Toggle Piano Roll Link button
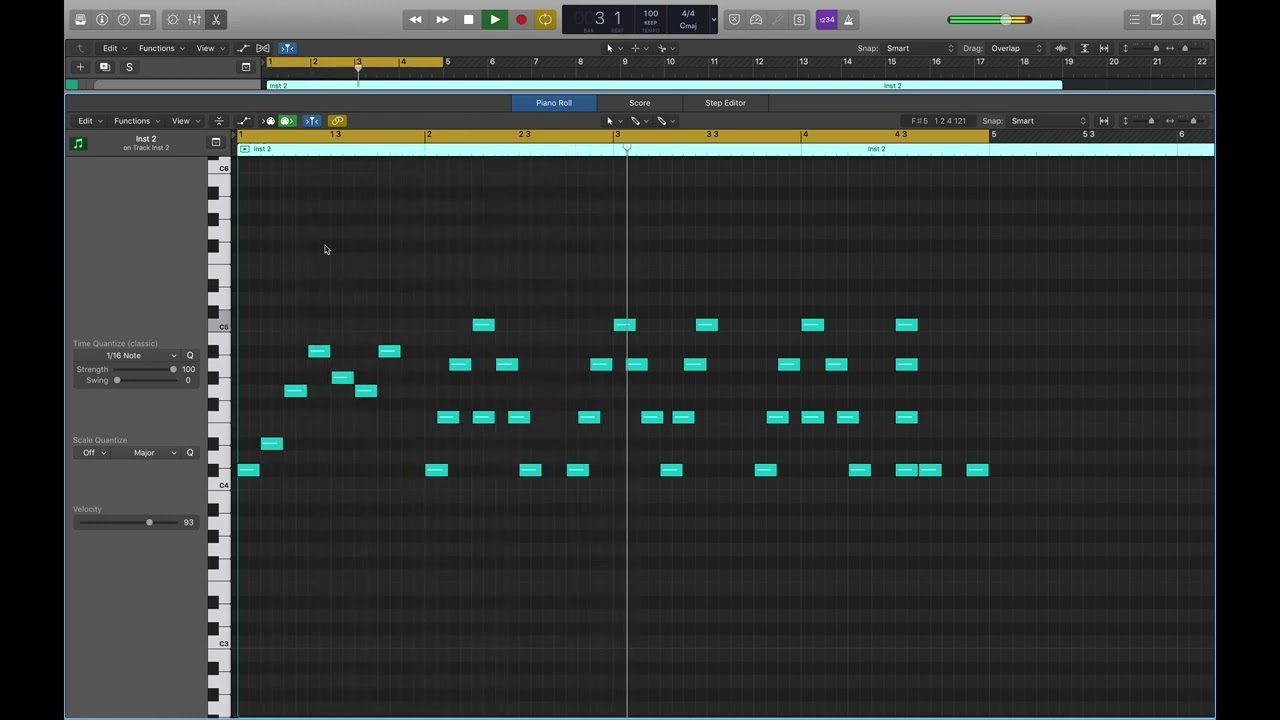The height and width of the screenshot is (720, 1280). pos(337,121)
